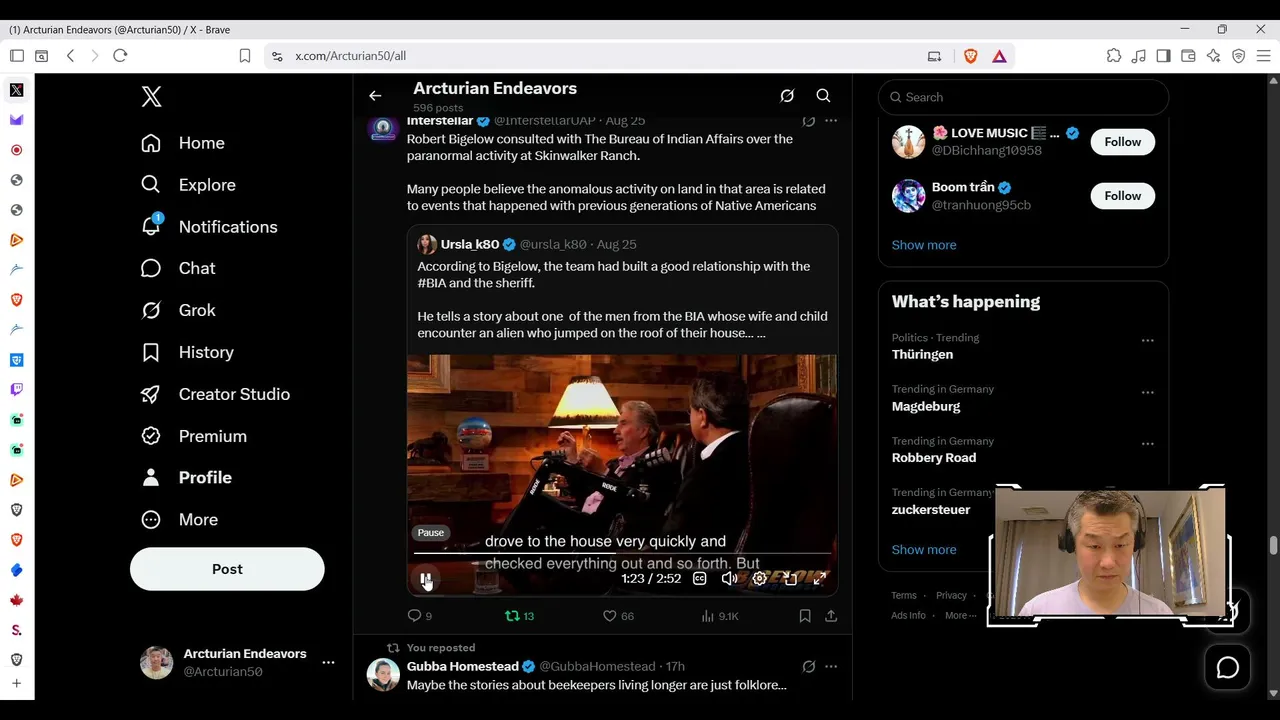This screenshot has height=720, width=1280.
Task: Open Brave Shields lion icon
Action: coord(970,56)
